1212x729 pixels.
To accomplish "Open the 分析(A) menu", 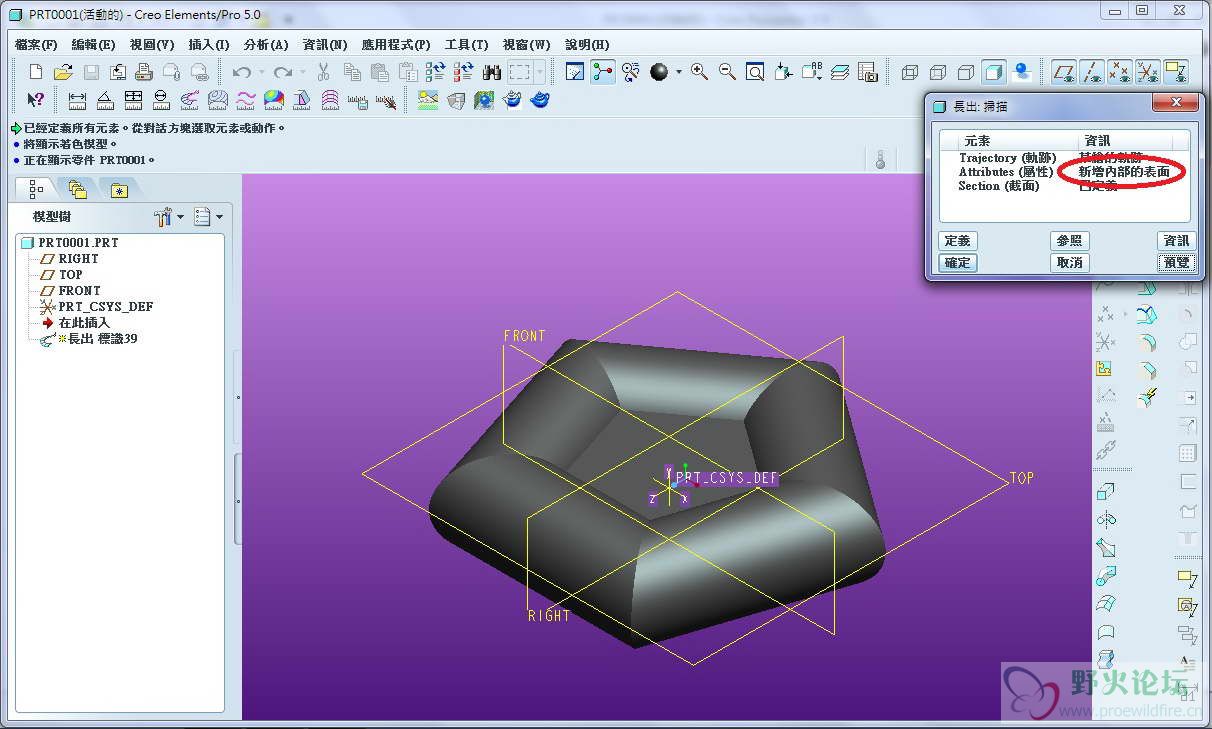I will coord(266,45).
